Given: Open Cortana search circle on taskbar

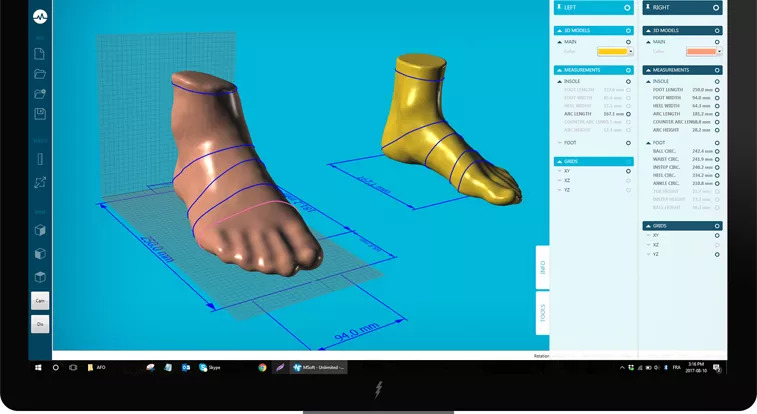Looking at the screenshot, I should point(56,368).
